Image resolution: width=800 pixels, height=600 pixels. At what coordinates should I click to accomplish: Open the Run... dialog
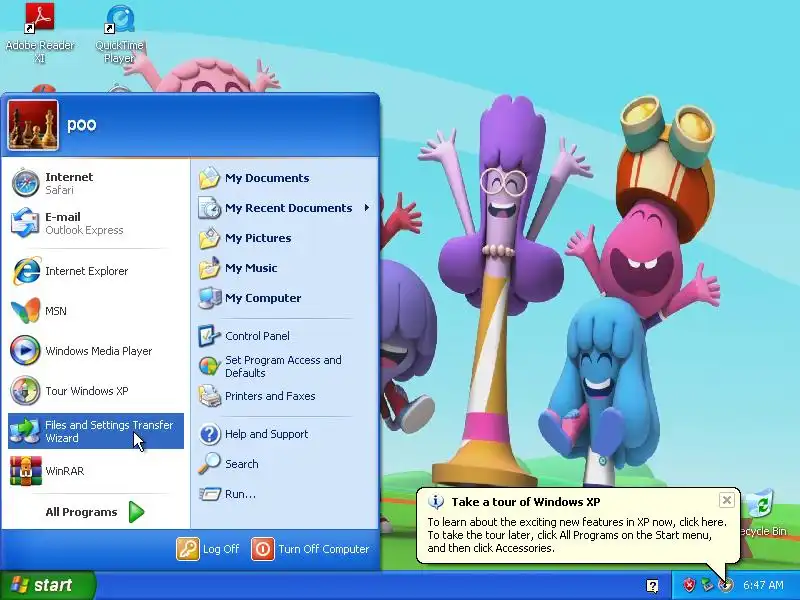(286, 494)
